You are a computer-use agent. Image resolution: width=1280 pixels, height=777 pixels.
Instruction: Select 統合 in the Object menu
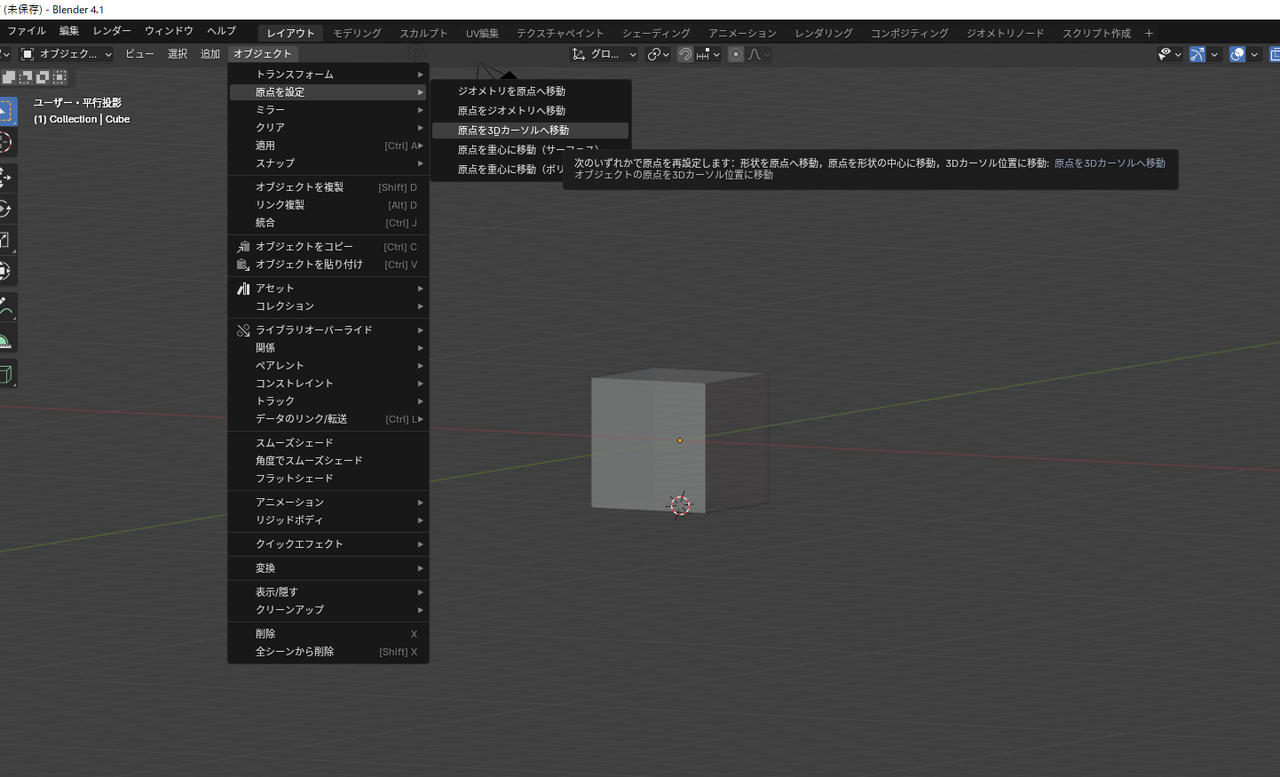coord(328,223)
